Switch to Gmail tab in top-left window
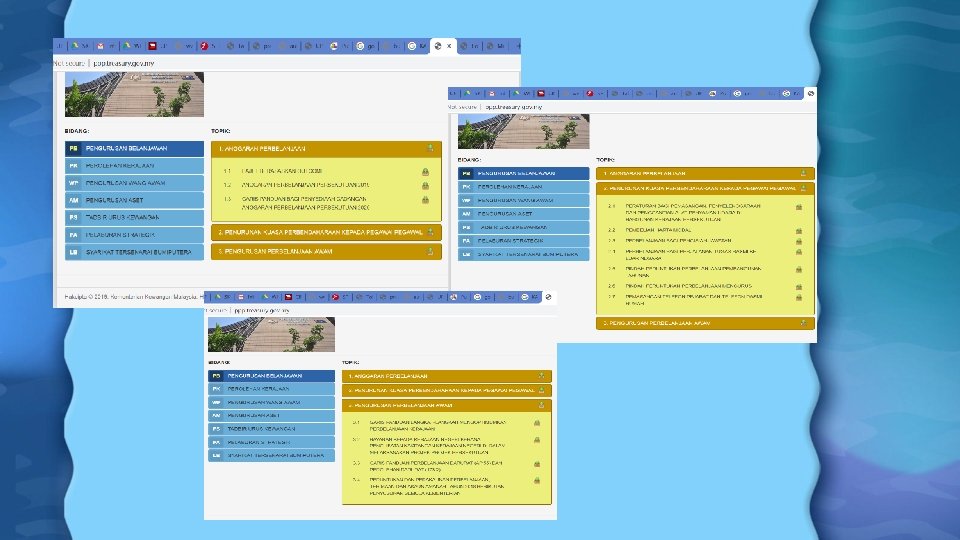960x540 pixels. click(x=105, y=46)
